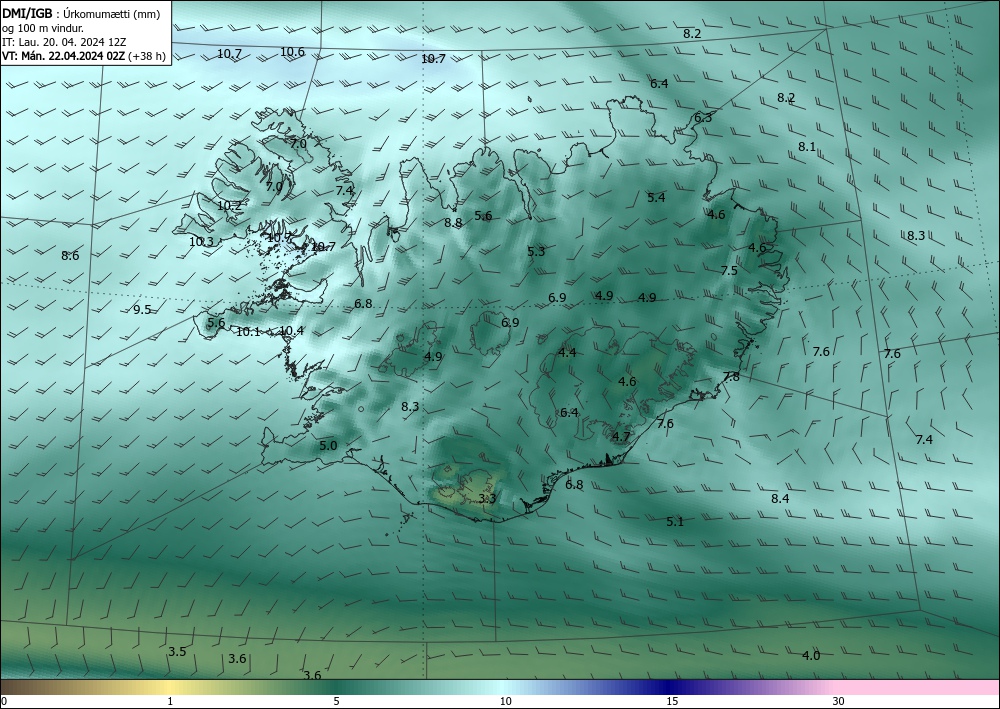The height and width of the screenshot is (709, 1000).
Task: Click the 4.4 value on the map
Action: click(567, 353)
